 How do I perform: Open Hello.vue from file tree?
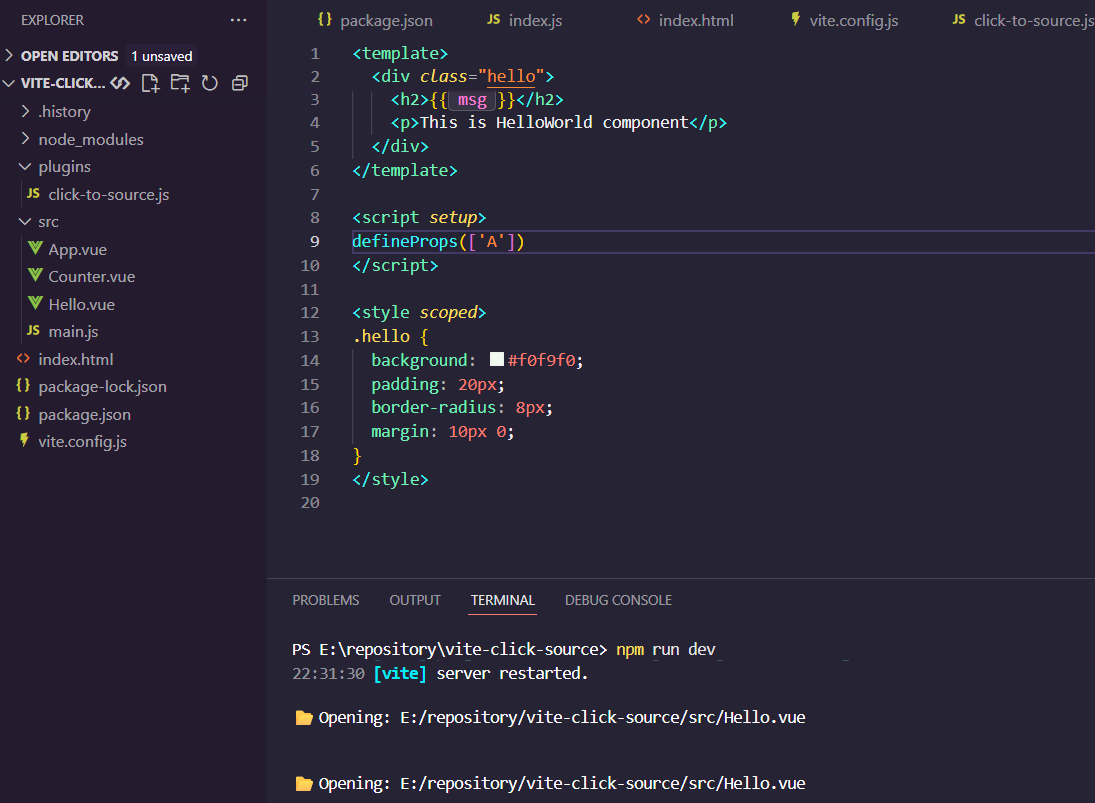coord(81,304)
